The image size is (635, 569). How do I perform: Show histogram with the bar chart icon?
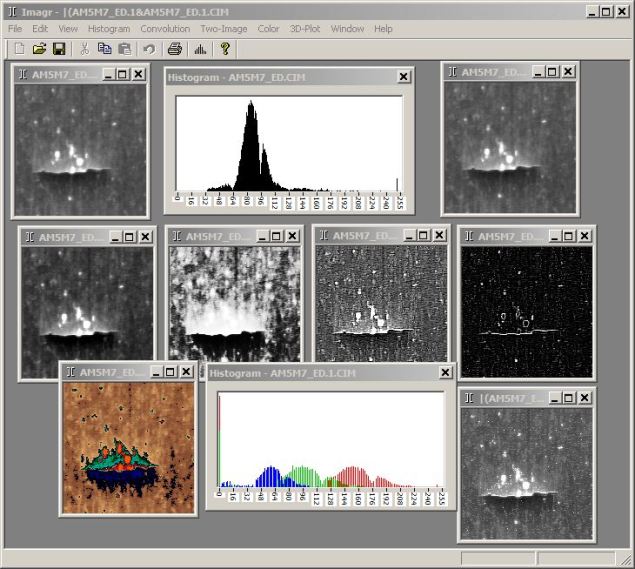click(200, 49)
